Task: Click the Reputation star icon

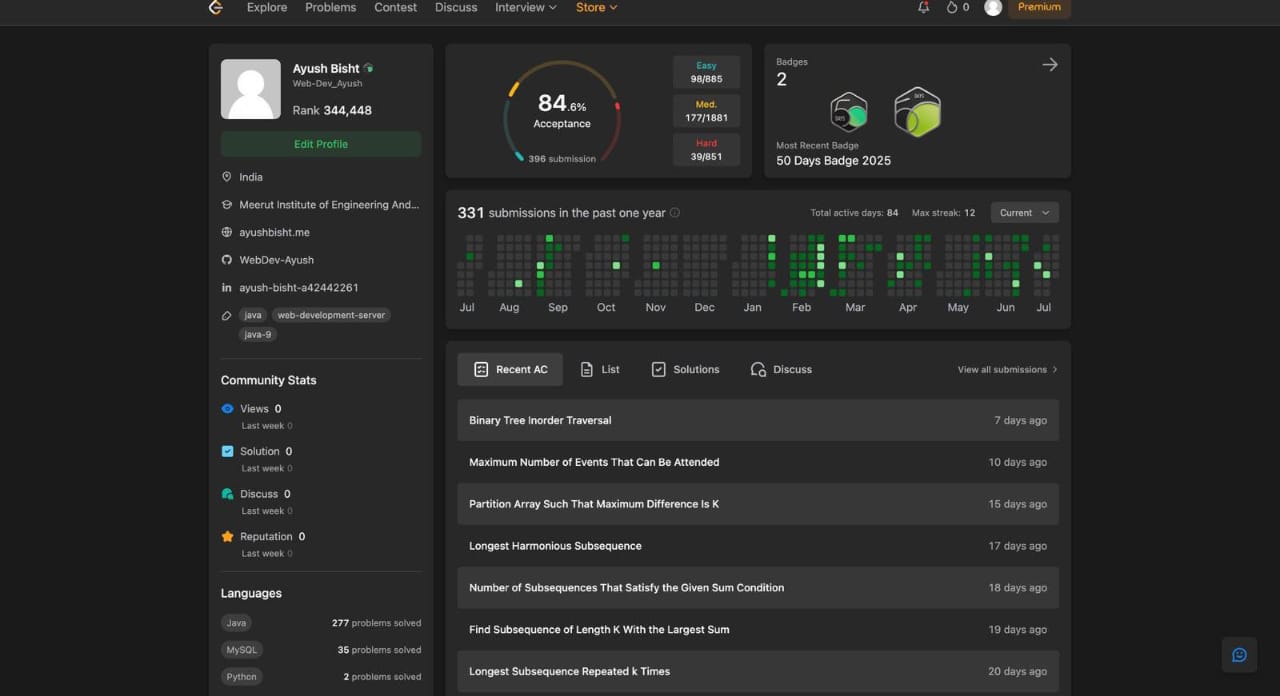Action: tap(227, 536)
